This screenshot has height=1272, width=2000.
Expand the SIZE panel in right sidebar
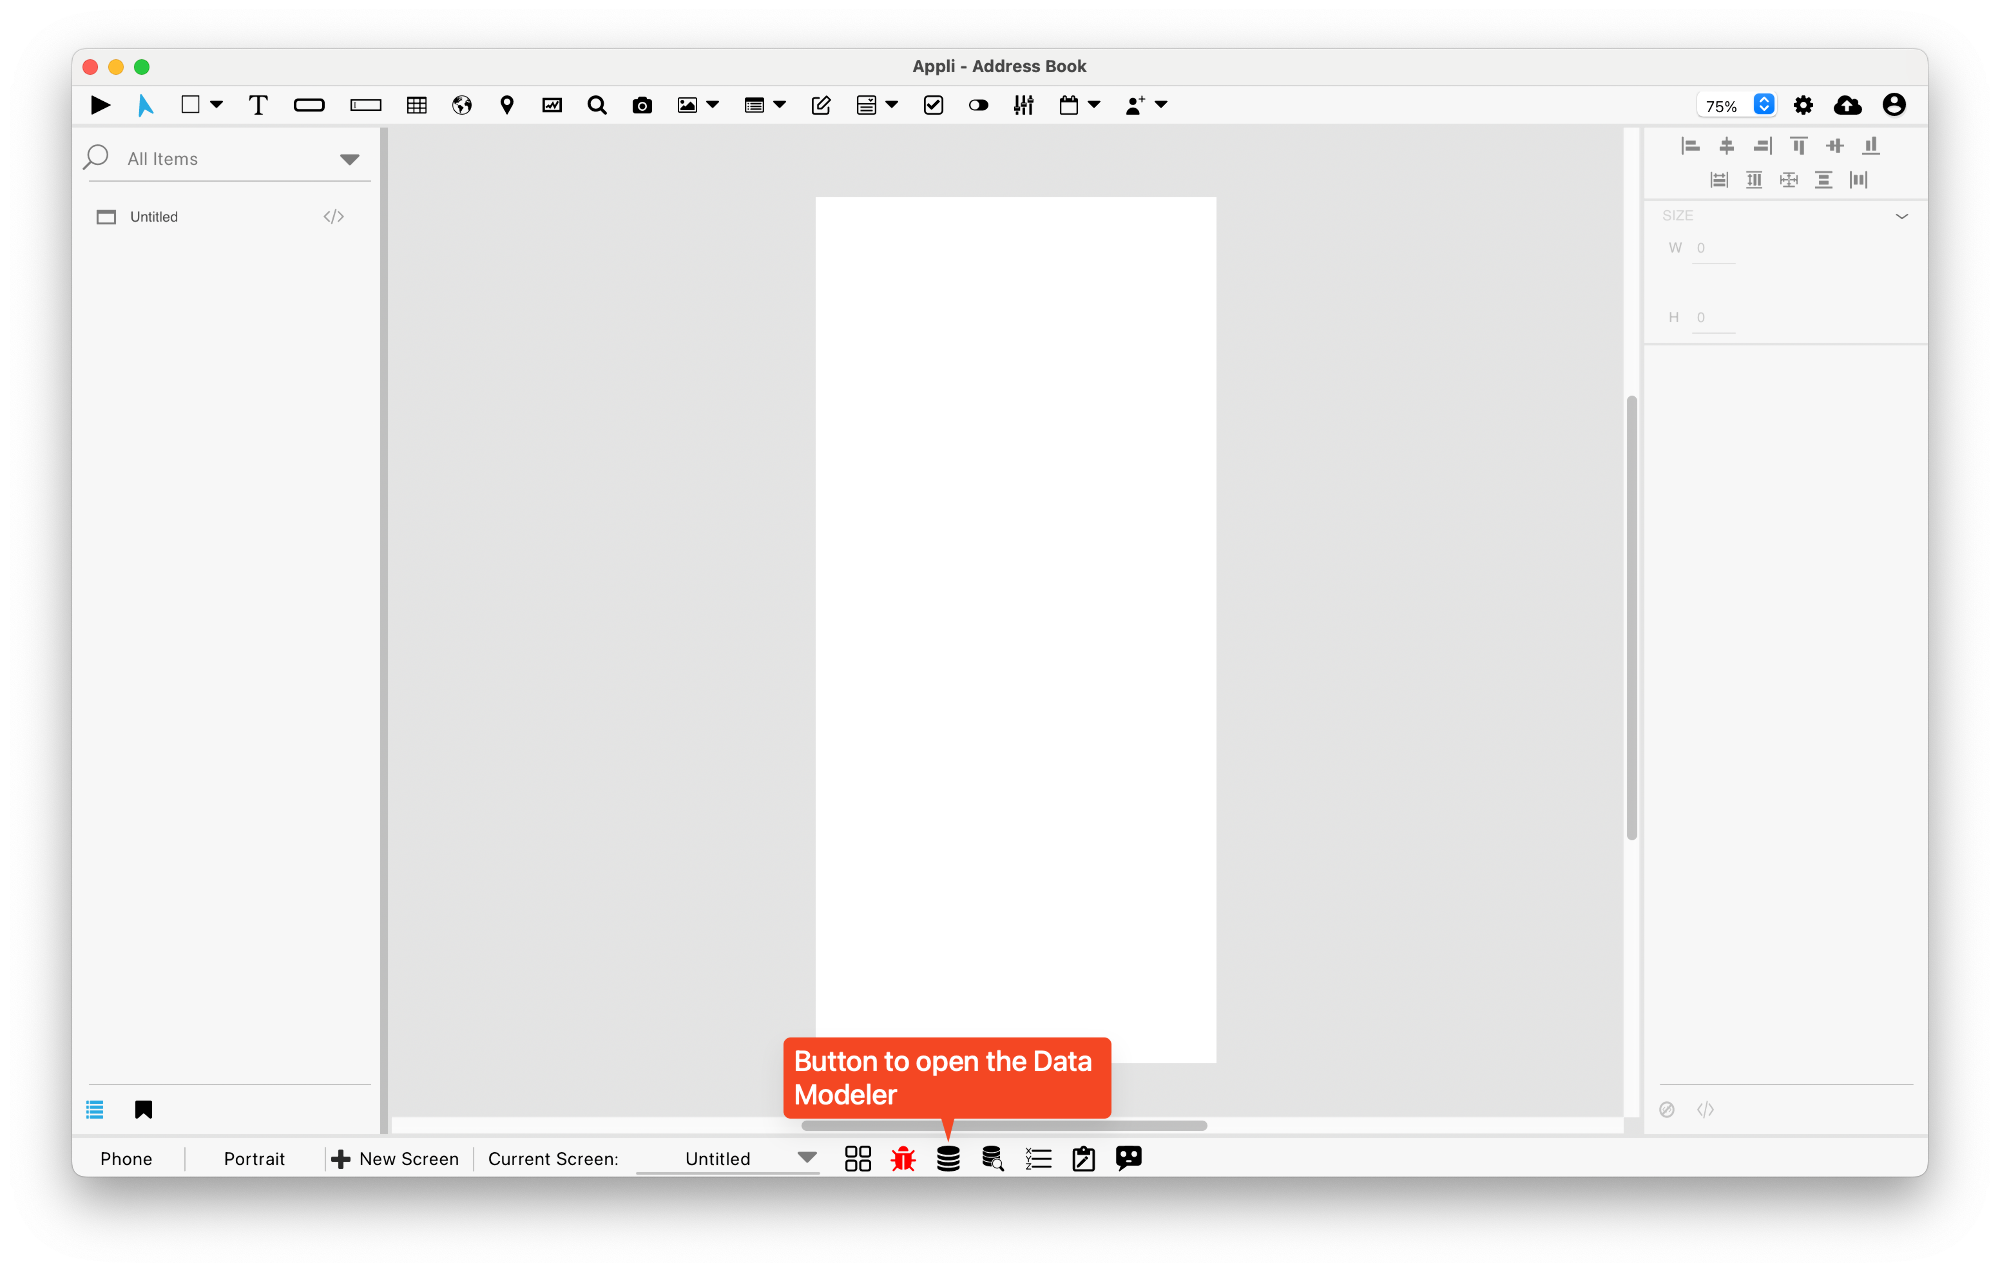[1901, 216]
